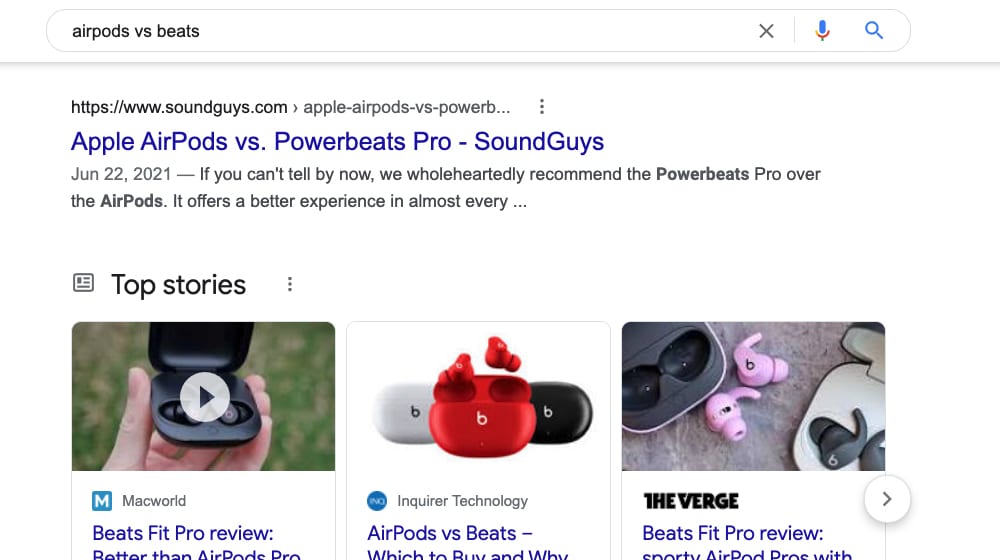This screenshot has width=1000, height=560.
Task: Play the Macworld video thumbnail
Action: [205, 397]
